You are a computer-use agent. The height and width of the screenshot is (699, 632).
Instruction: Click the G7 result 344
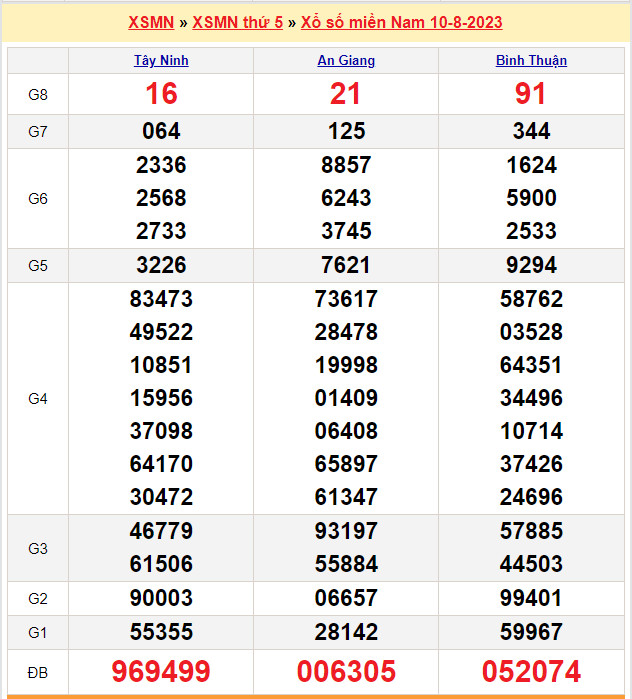tap(531, 131)
